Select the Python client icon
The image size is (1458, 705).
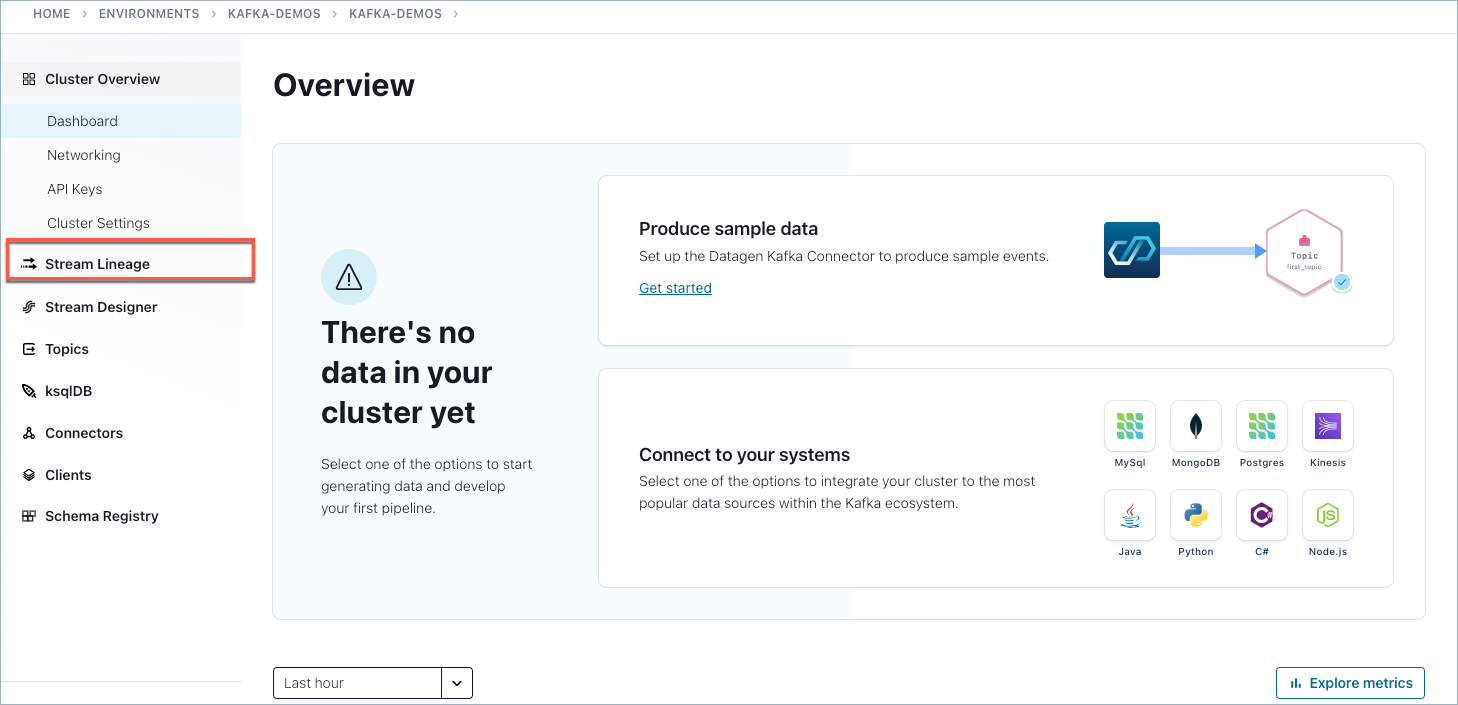[1195, 515]
